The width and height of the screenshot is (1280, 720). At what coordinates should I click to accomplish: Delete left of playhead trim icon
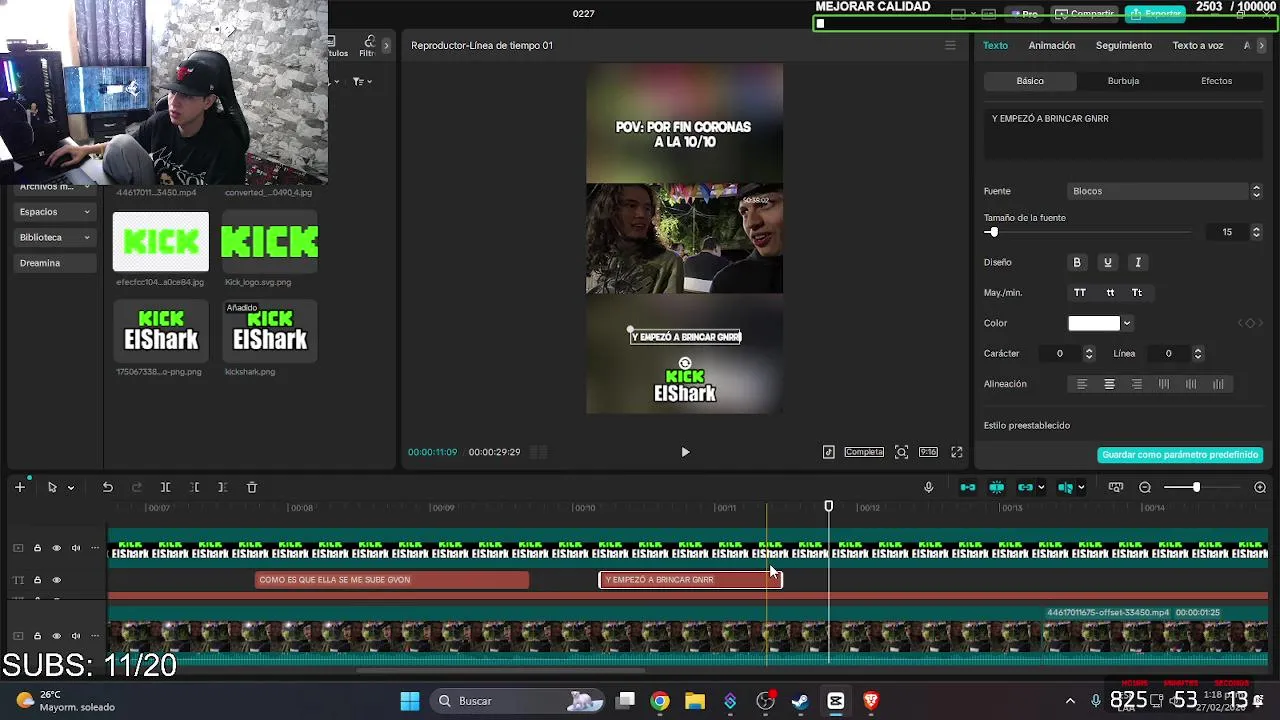pos(195,487)
